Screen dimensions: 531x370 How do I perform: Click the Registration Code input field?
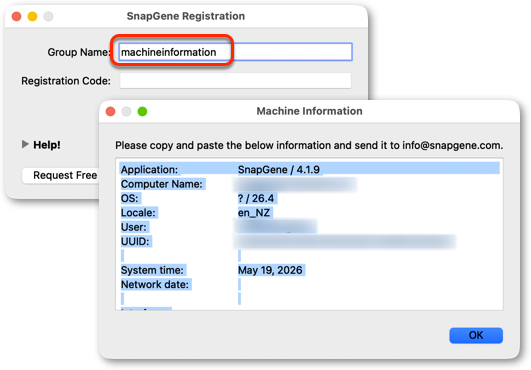[x=235, y=81]
